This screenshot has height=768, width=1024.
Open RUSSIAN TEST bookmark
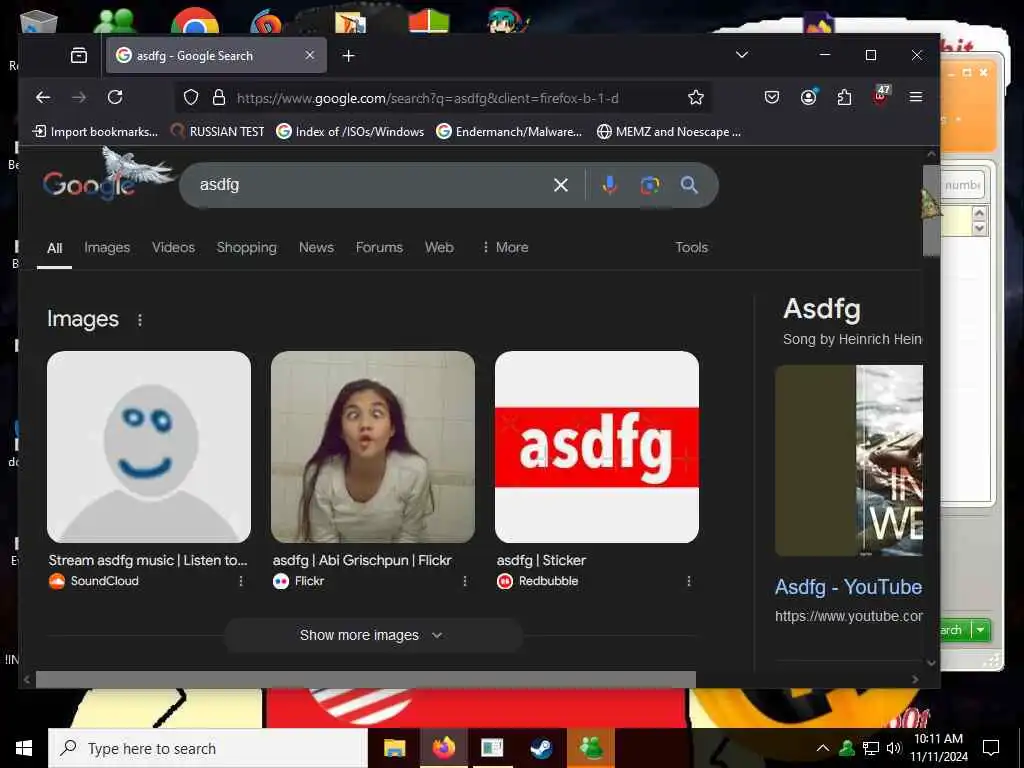(x=217, y=132)
